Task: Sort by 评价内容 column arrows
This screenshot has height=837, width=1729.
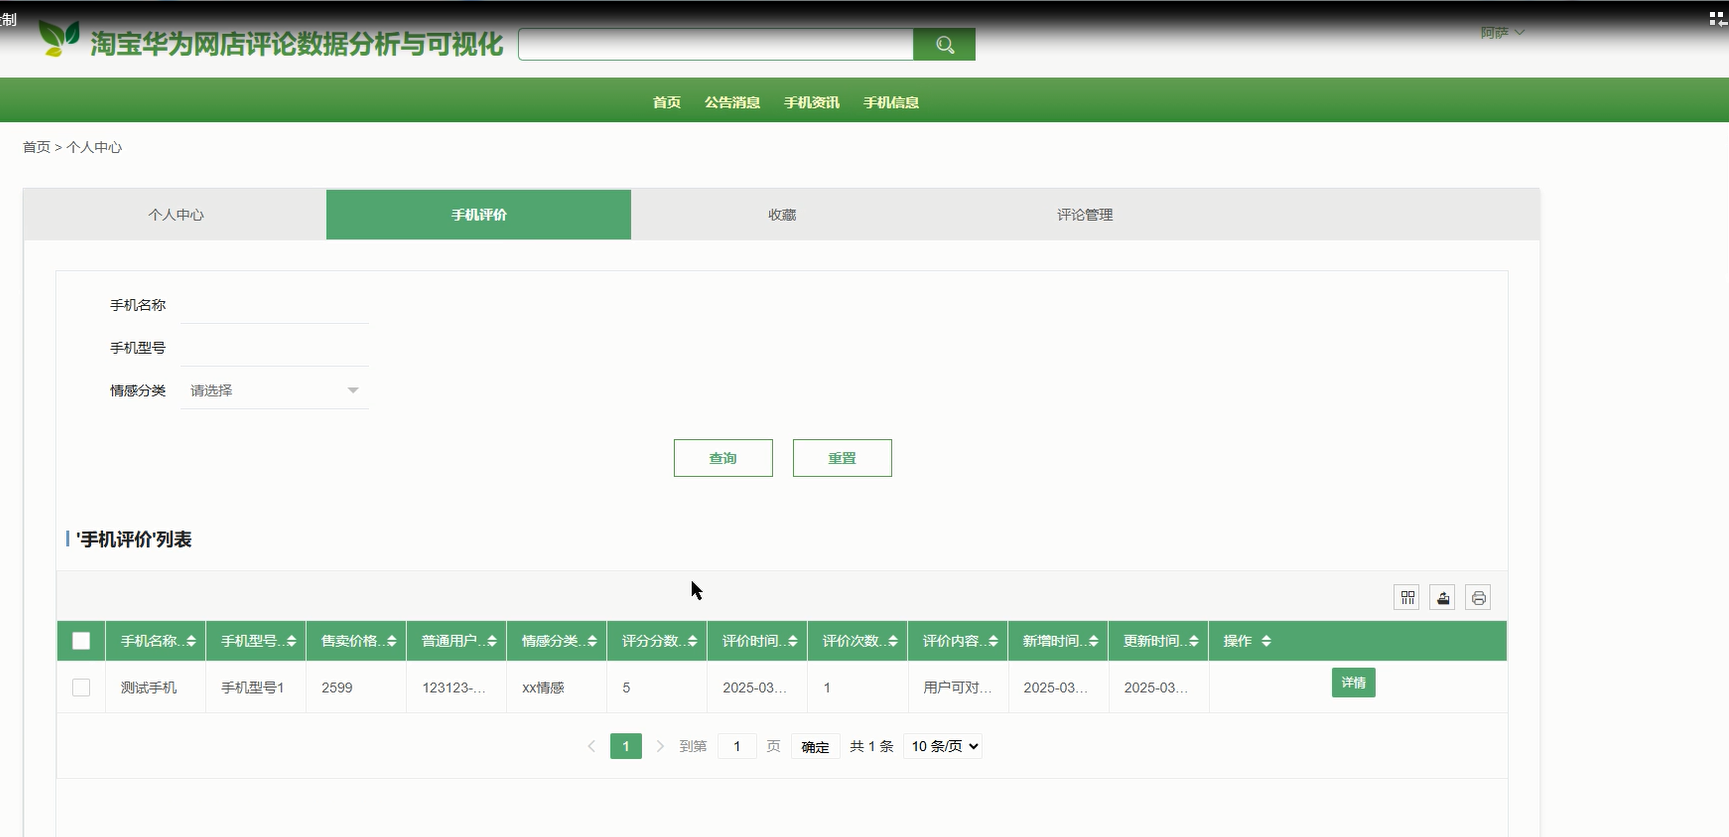Action: [x=993, y=641]
